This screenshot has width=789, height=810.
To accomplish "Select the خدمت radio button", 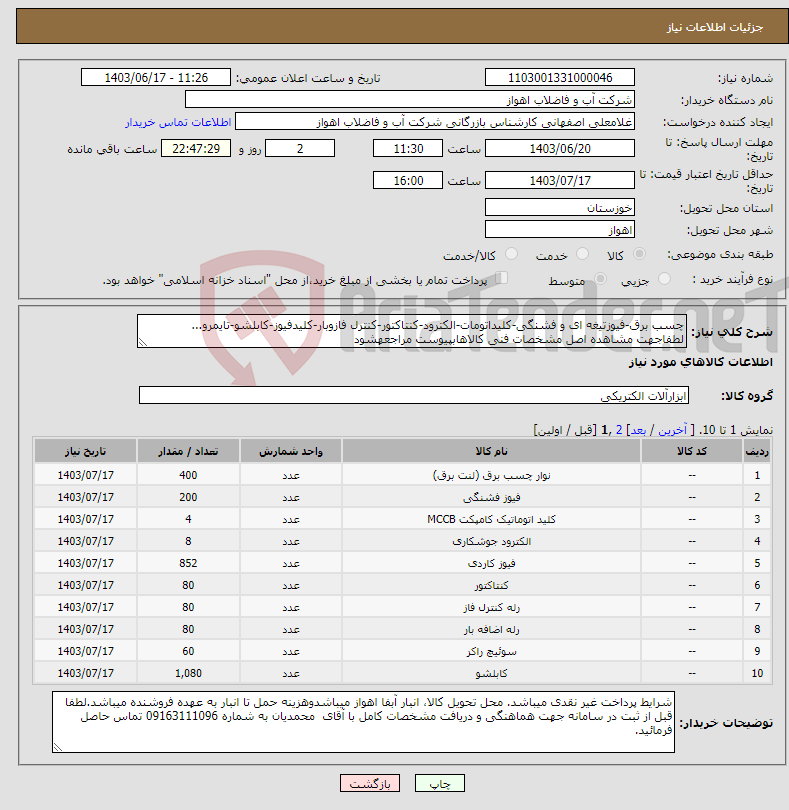I will 582,254.
